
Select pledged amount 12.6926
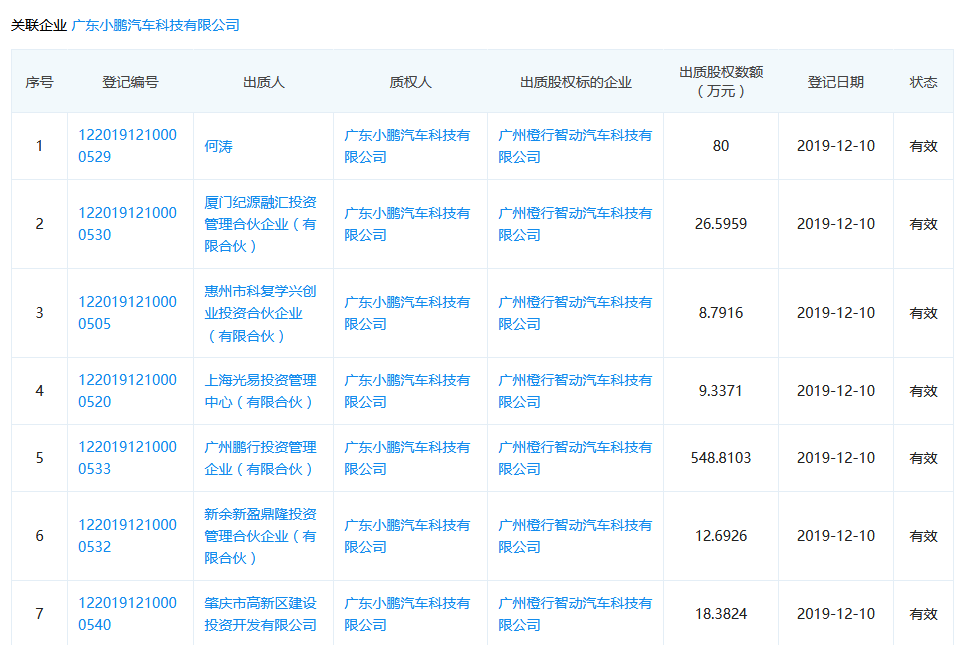click(x=721, y=536)
